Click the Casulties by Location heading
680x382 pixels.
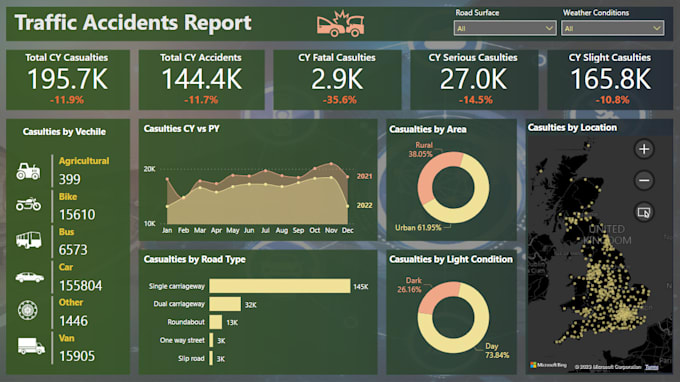pyautogui.click(x=572, y=127)
